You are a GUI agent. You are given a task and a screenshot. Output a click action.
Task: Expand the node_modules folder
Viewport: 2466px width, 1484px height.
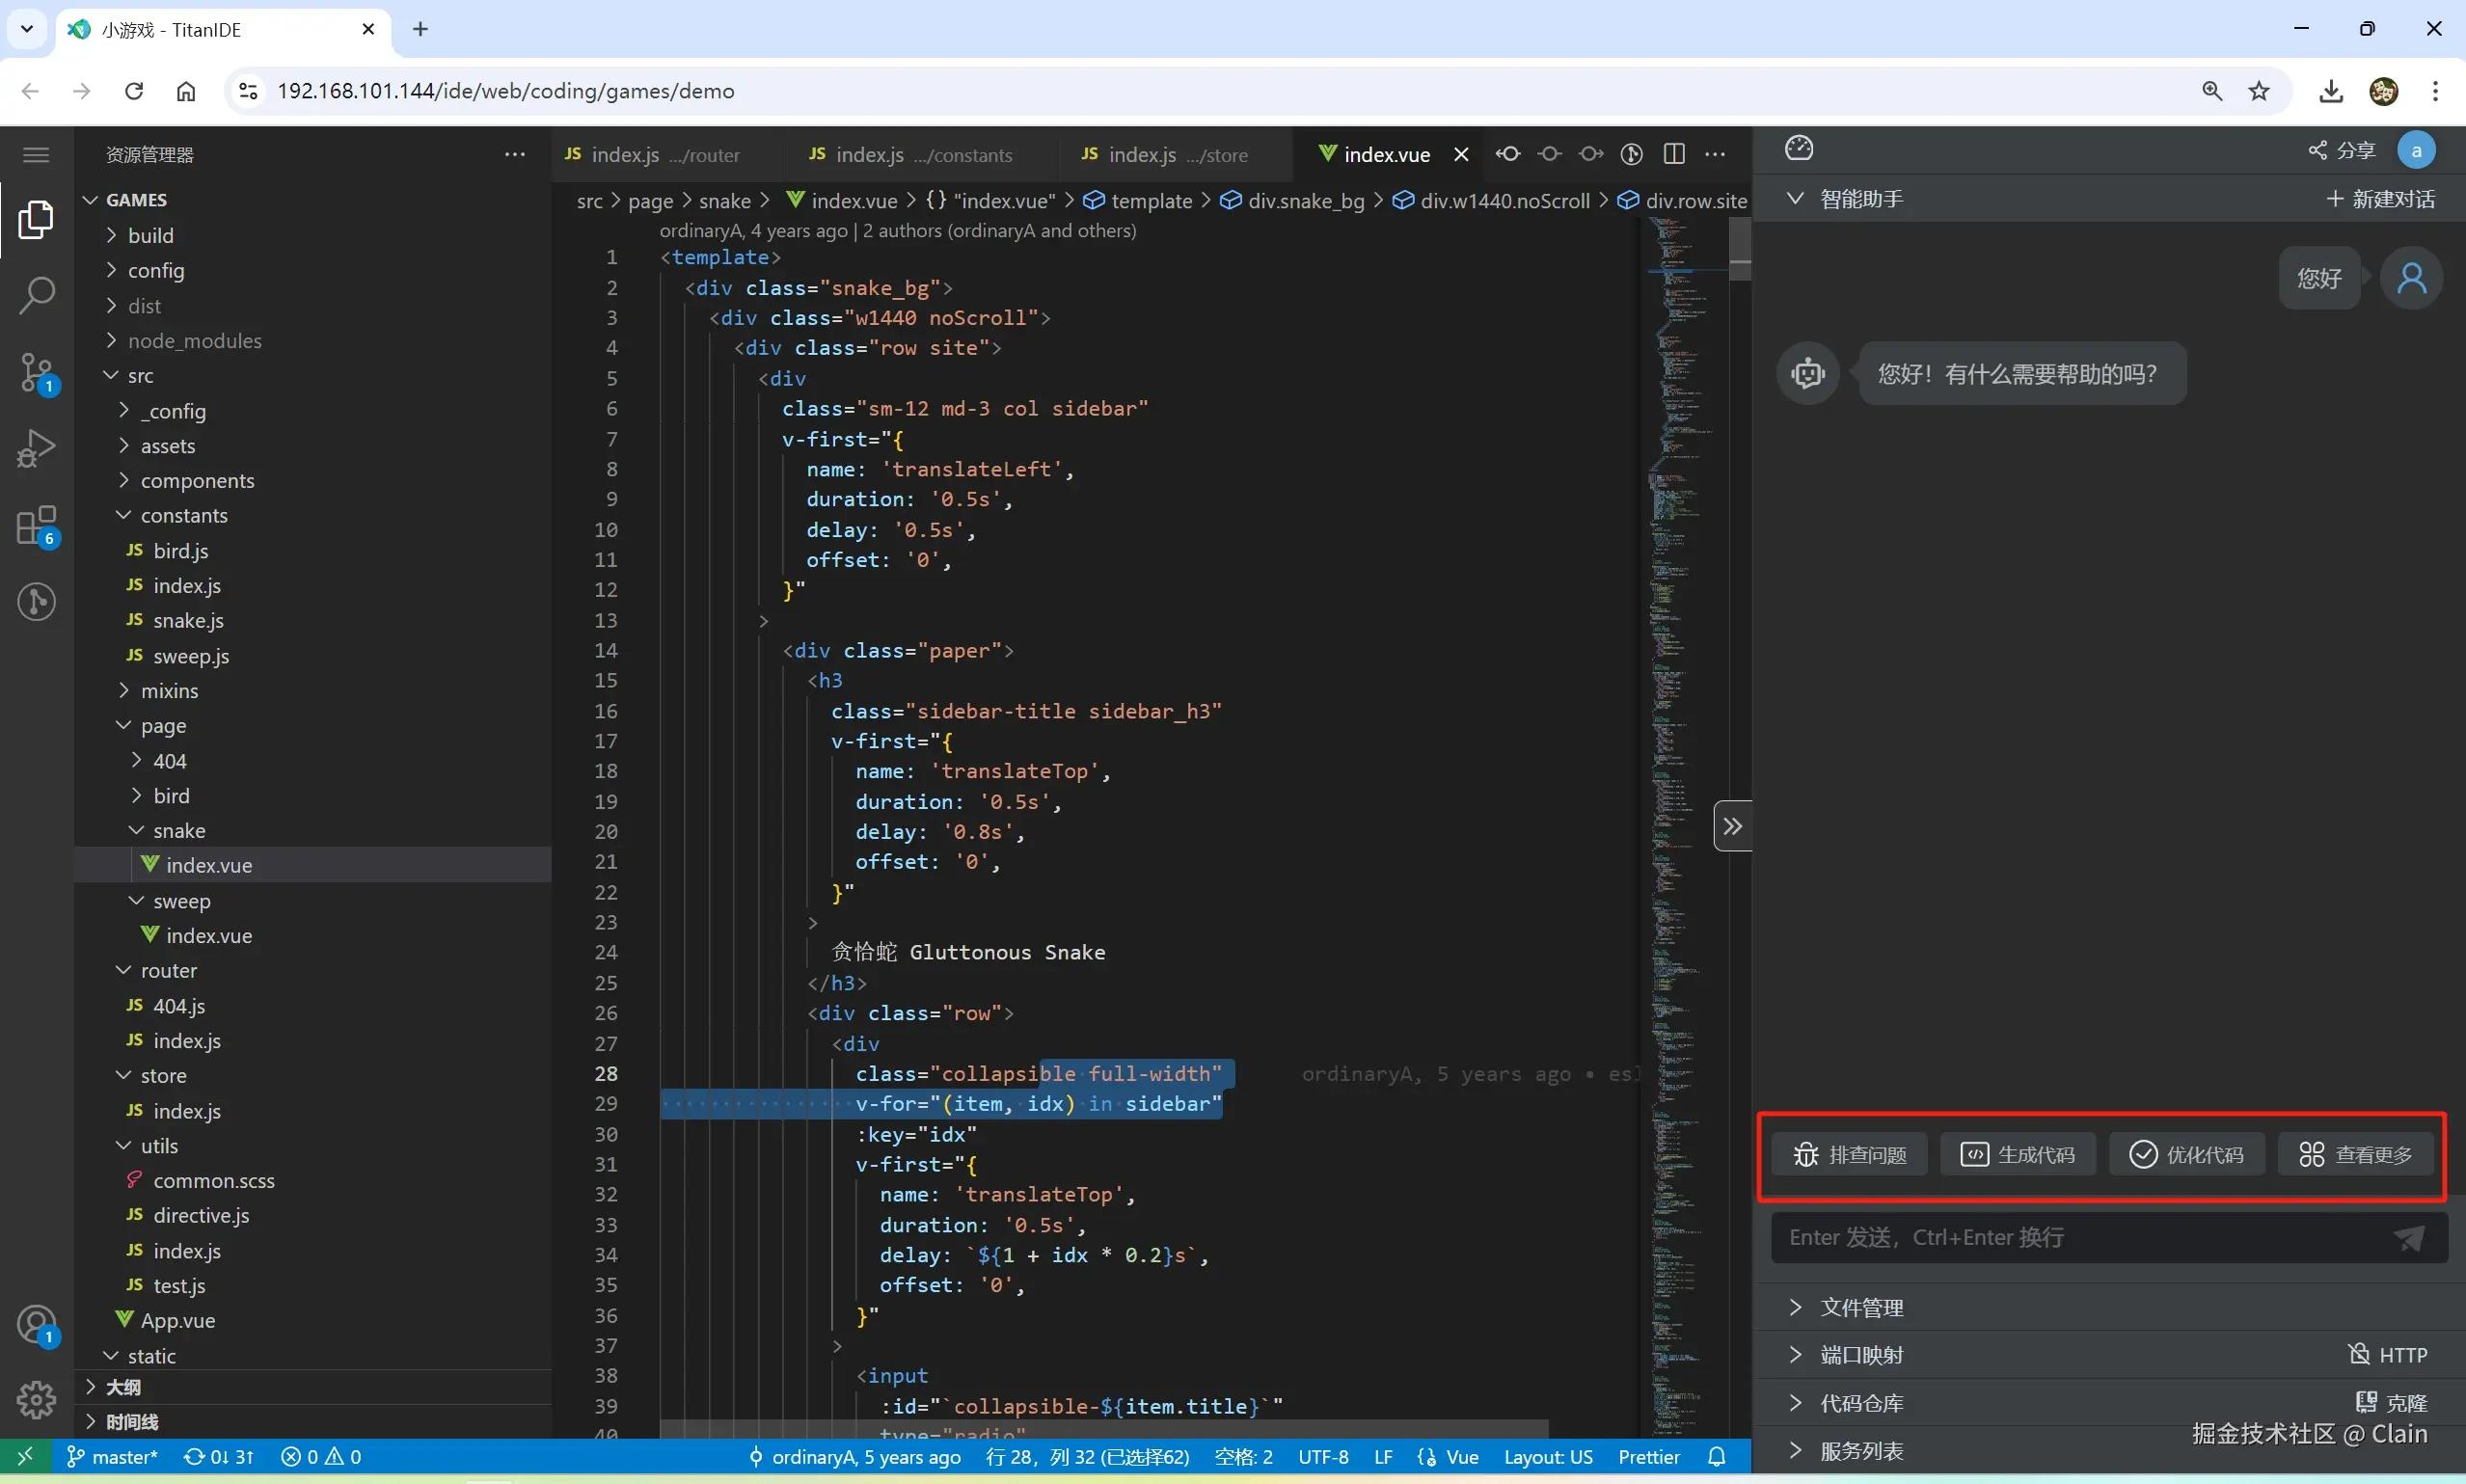point(312,340)
